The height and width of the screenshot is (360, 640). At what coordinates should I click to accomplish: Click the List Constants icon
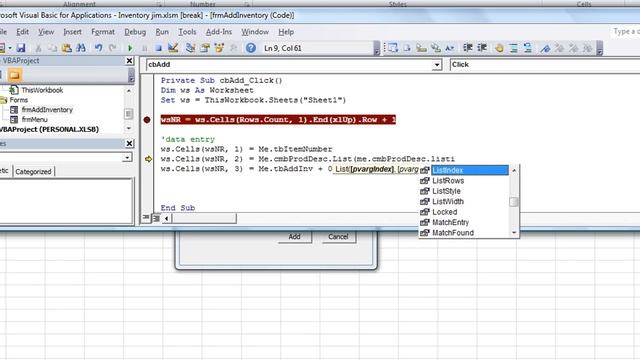(407, 48)
